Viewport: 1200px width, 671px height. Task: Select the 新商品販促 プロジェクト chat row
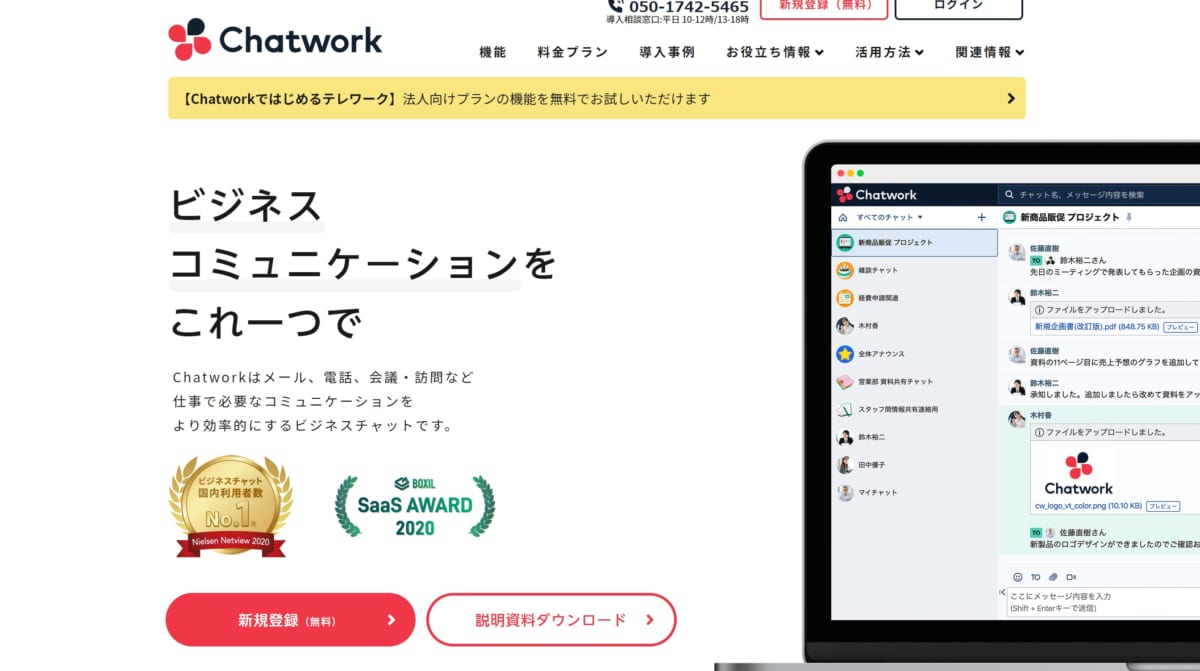click(x=915, y=243)
